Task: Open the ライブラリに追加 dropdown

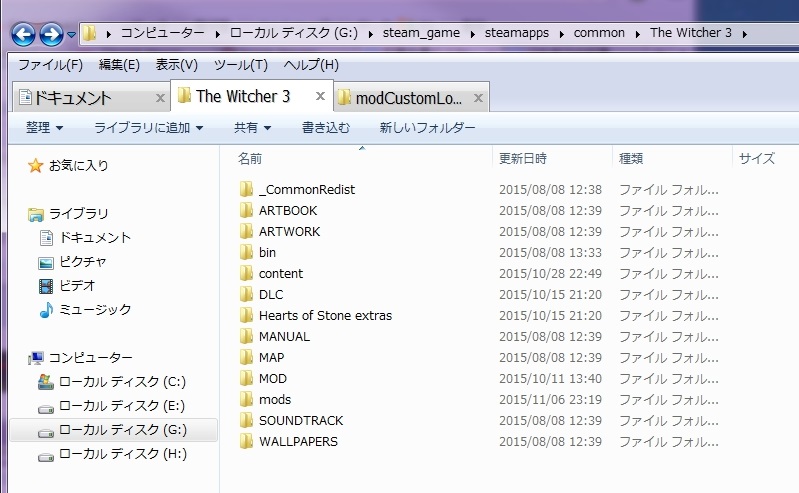Action: pos(148,127)
